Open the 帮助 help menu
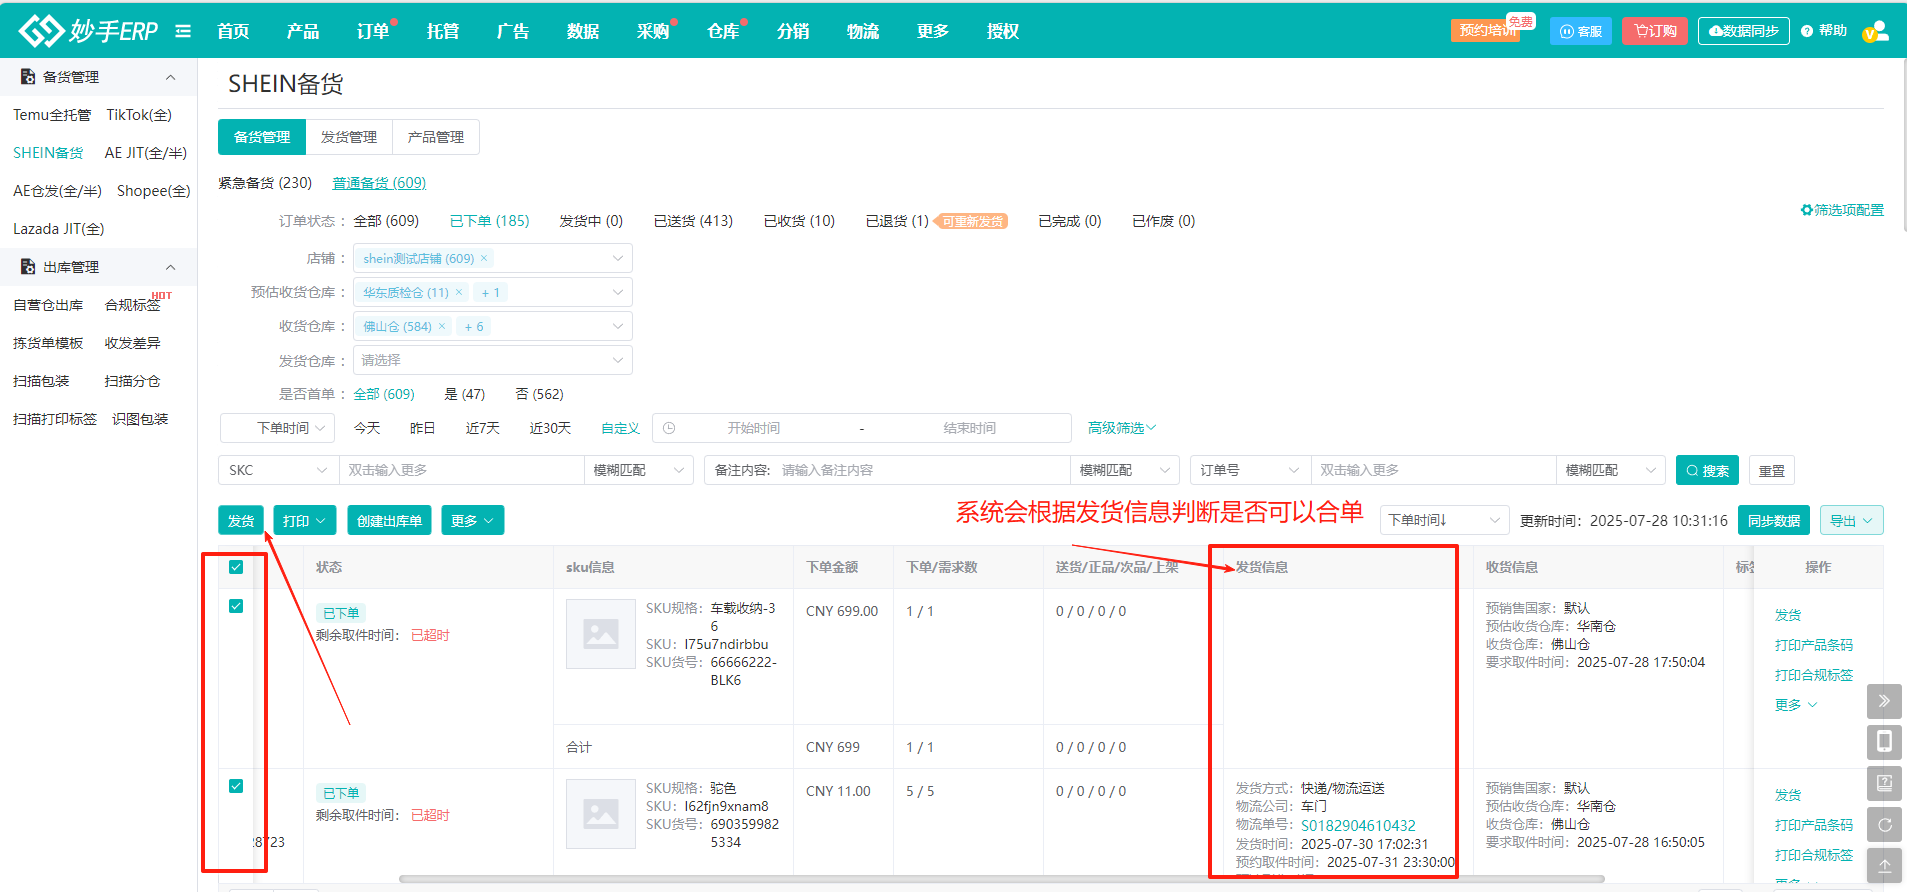 (1824, 31)
